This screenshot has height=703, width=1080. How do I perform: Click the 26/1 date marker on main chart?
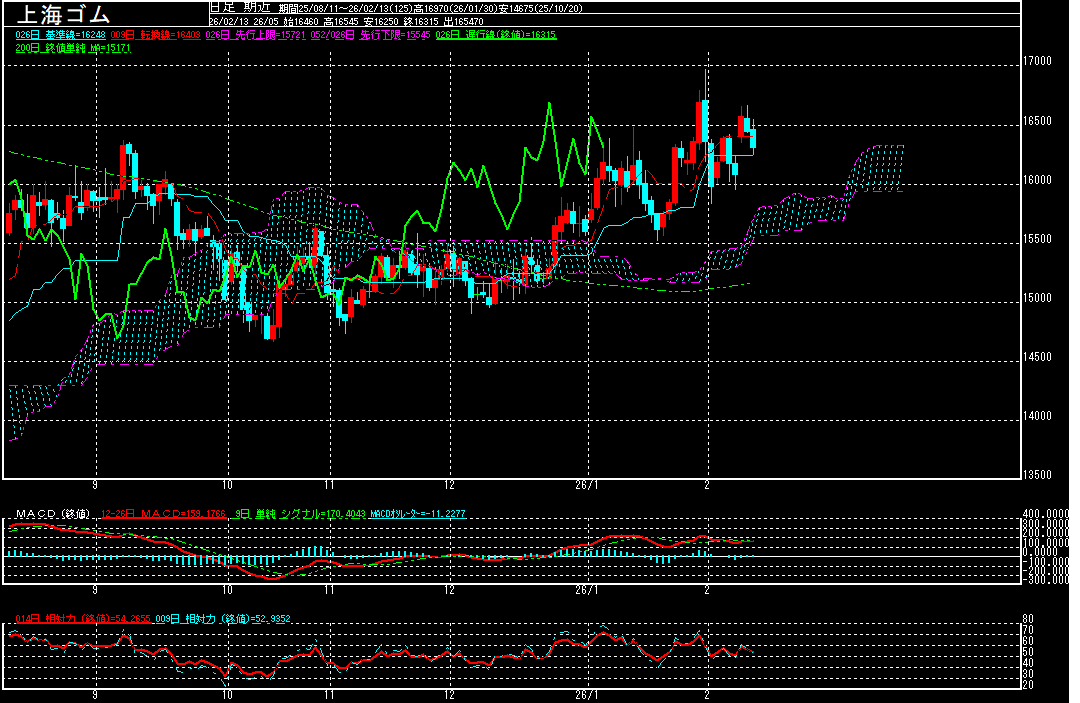(589, 483)
